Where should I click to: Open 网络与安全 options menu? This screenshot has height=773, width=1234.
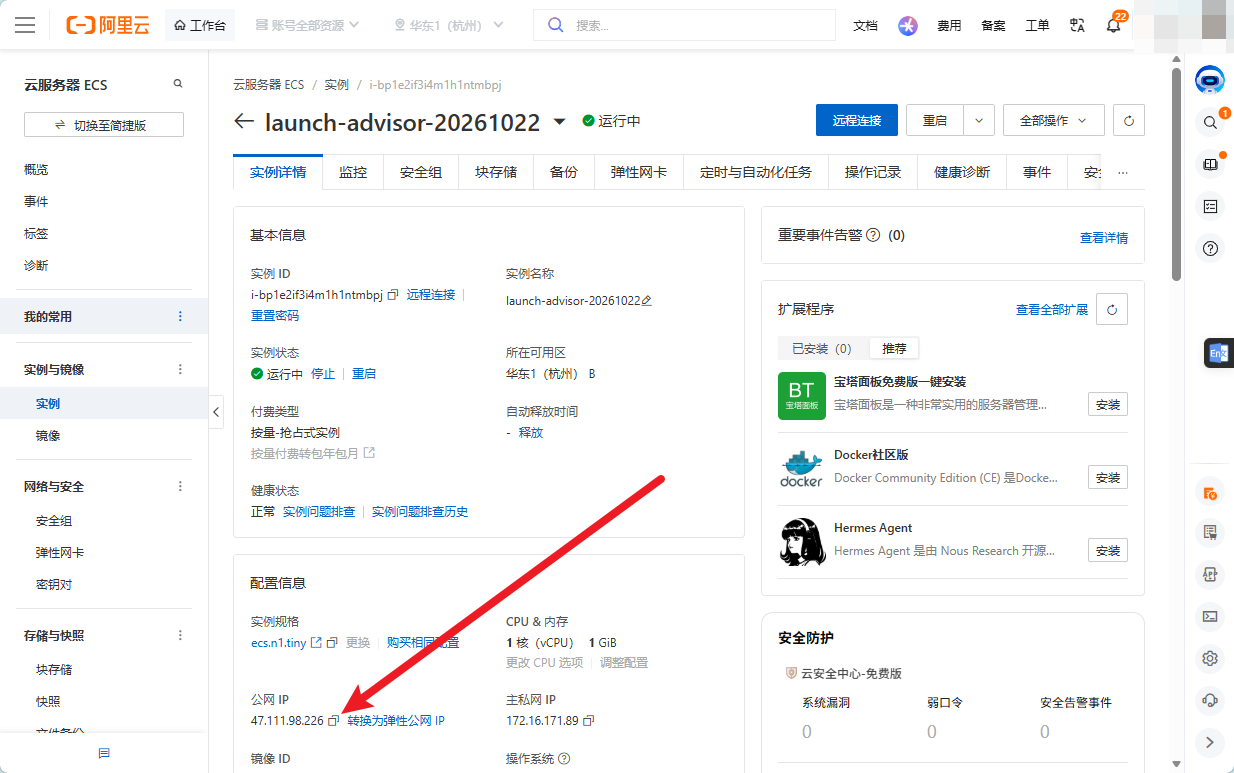tap(181, 486)
